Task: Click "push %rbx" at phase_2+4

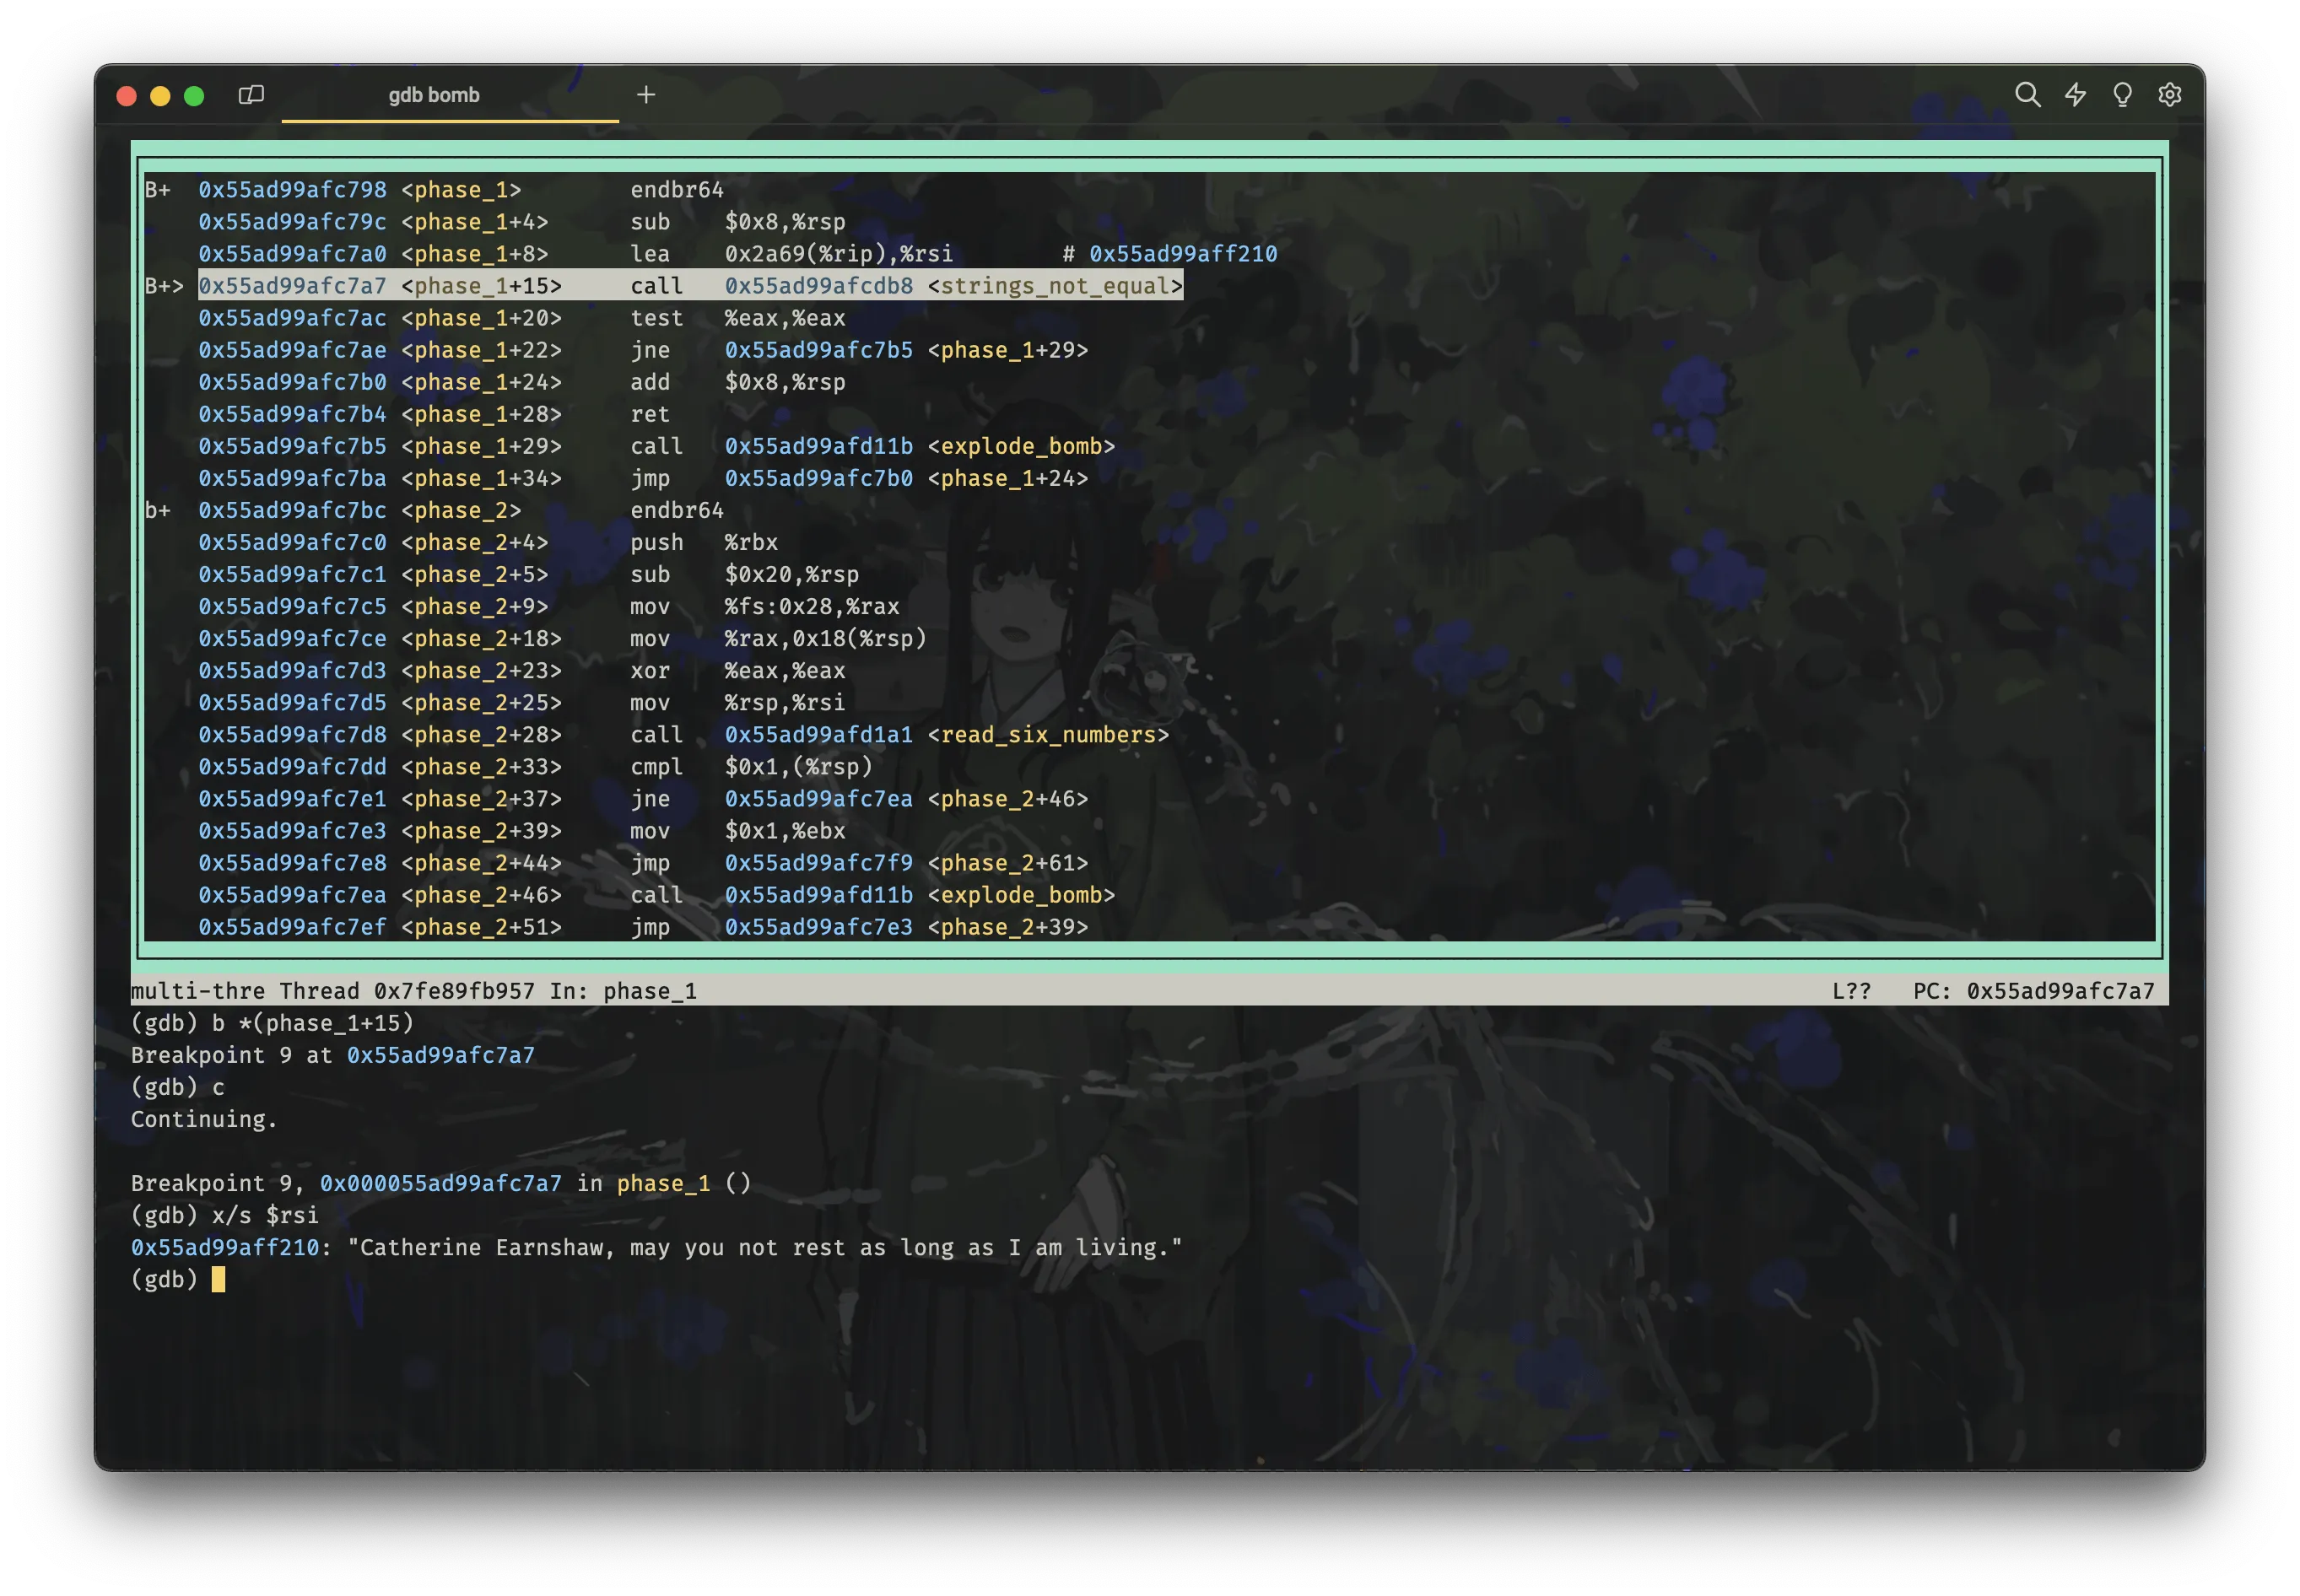Action: coord(704,542)
